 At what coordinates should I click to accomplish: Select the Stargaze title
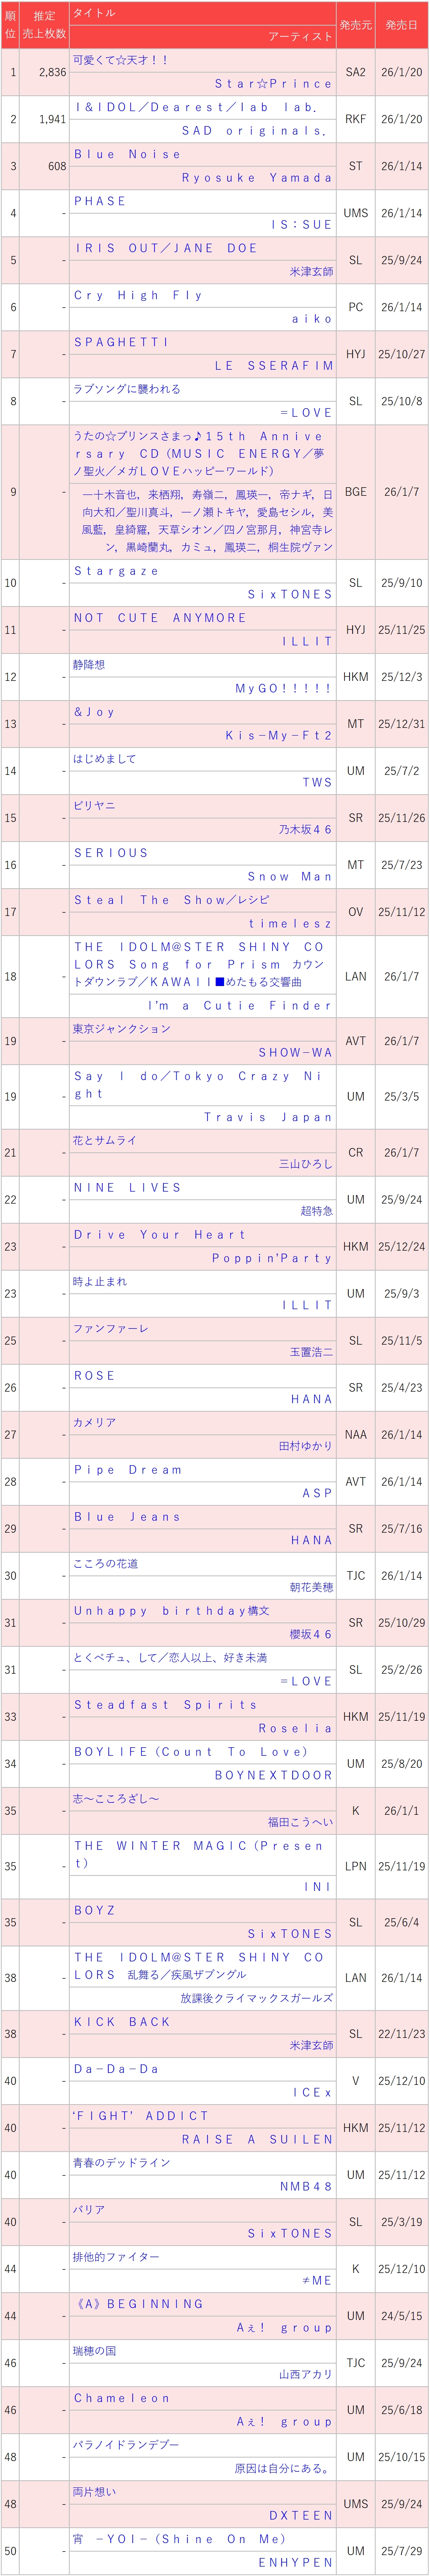pos(116,571)
